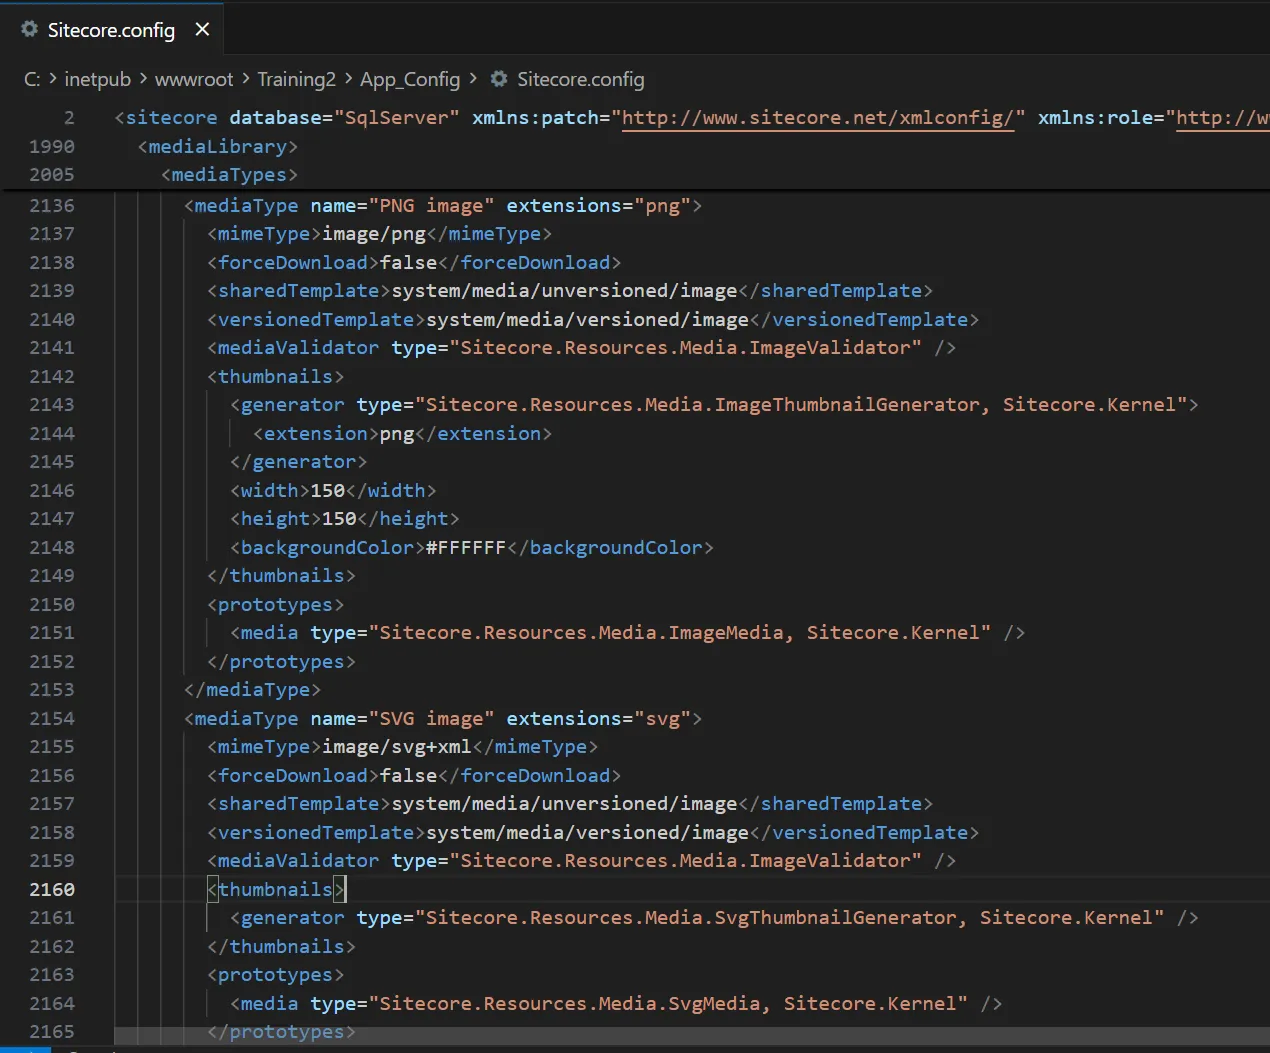Close the Sitecore.config editor tab

click(202, 29)
